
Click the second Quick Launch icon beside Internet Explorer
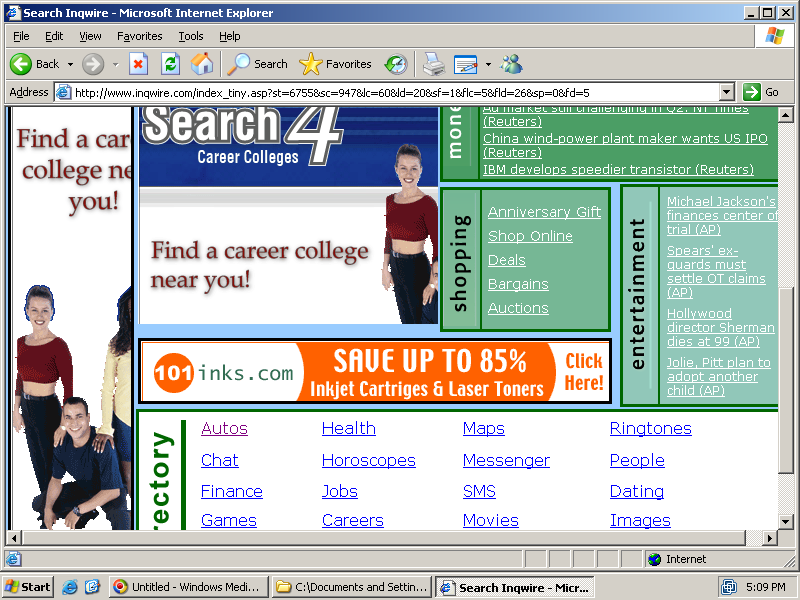point(92,587)
